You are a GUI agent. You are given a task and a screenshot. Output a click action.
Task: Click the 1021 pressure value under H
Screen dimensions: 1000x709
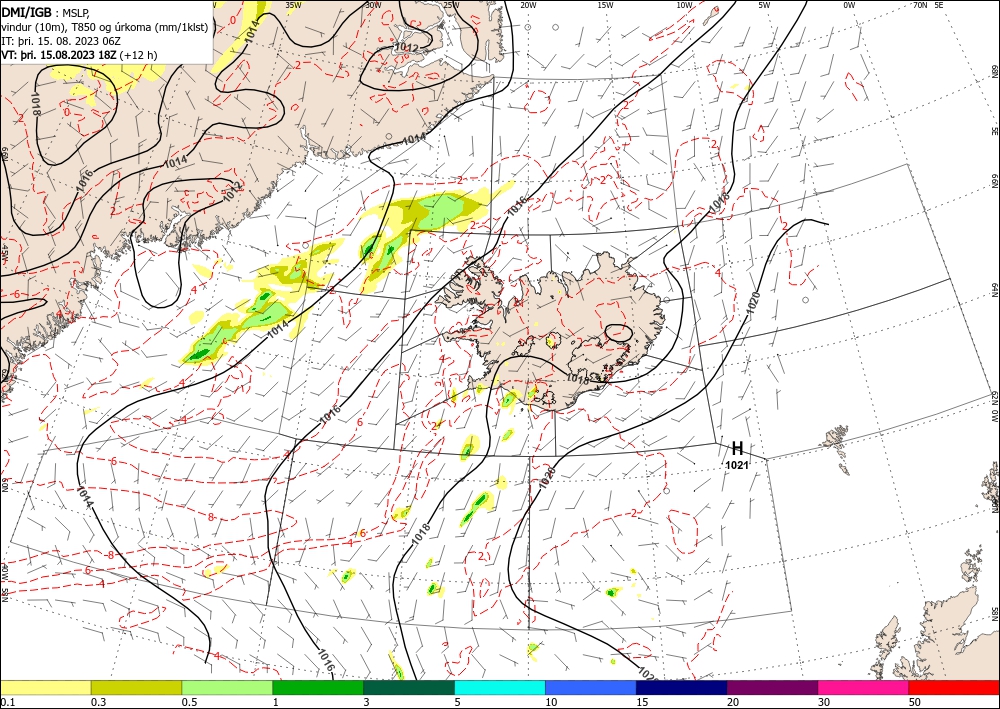(737, 465)
